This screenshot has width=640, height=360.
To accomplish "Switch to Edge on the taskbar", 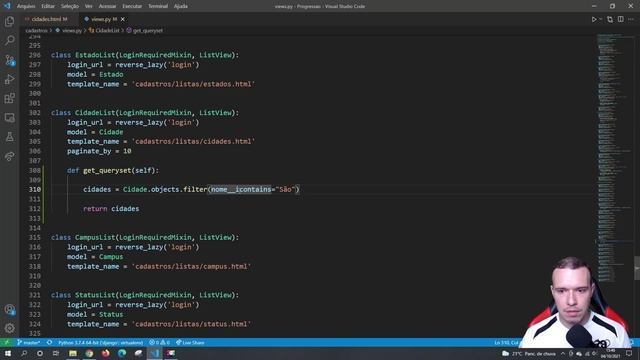I will pos(122,353).
